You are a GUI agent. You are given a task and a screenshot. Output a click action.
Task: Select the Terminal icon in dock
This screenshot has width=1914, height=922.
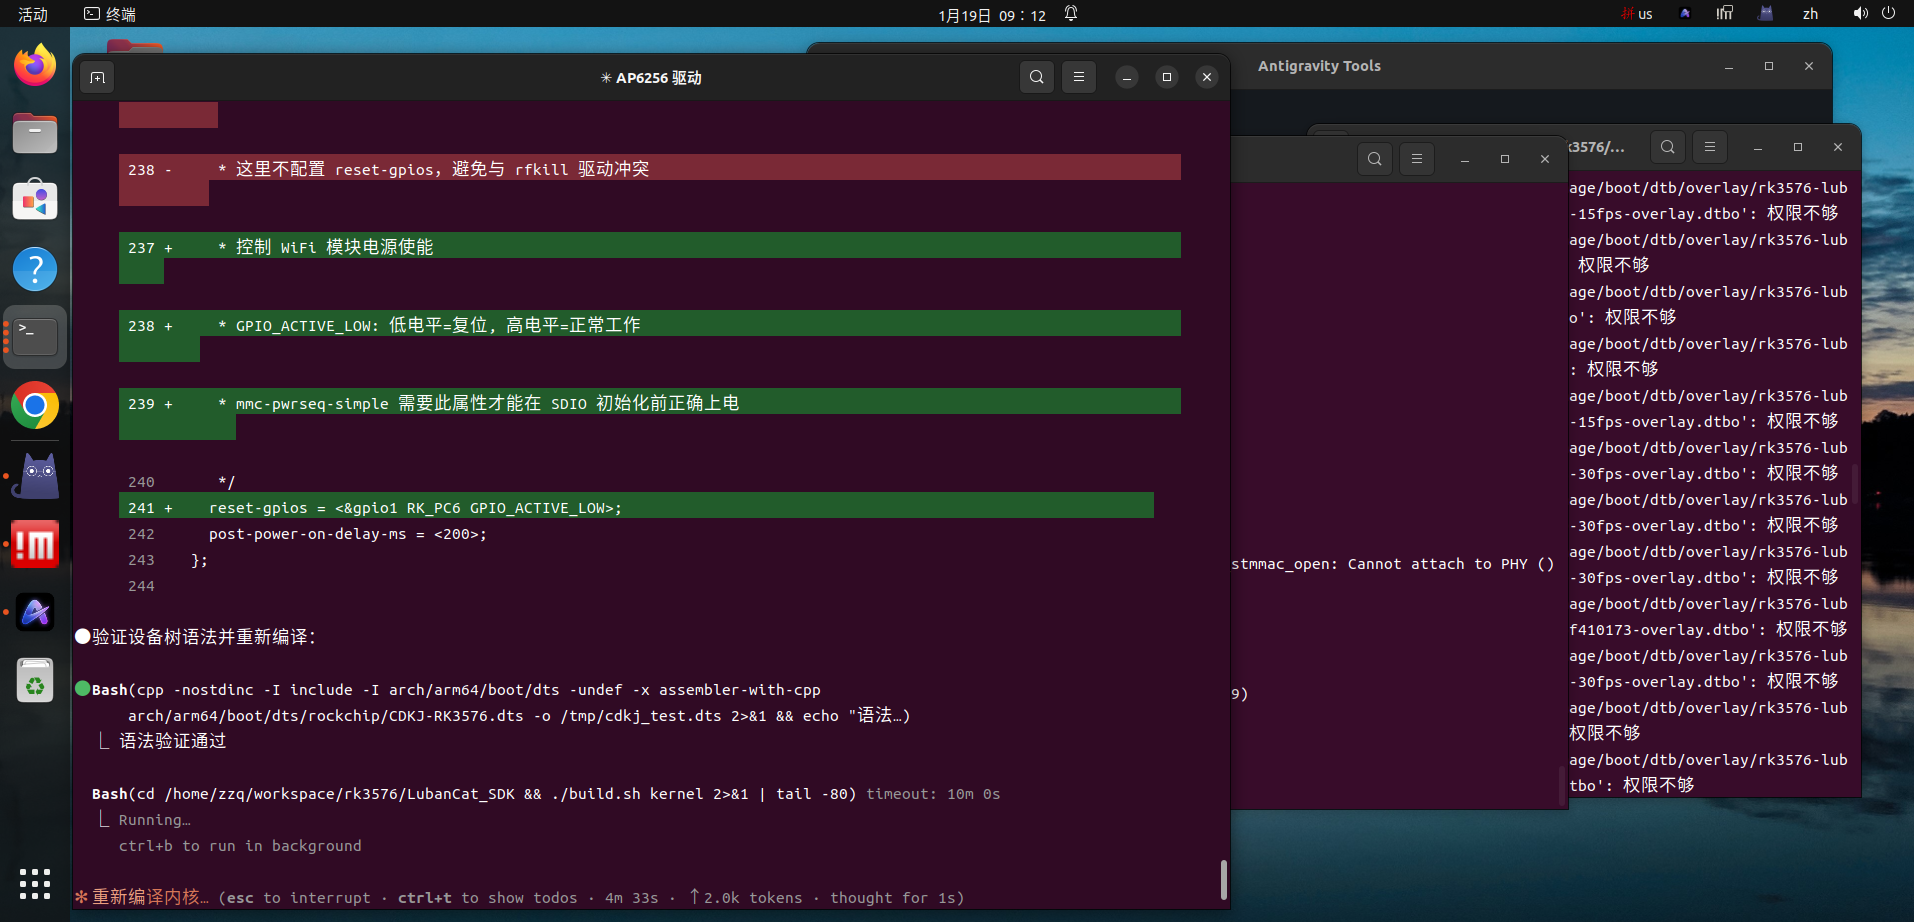[x=35, y=337]
